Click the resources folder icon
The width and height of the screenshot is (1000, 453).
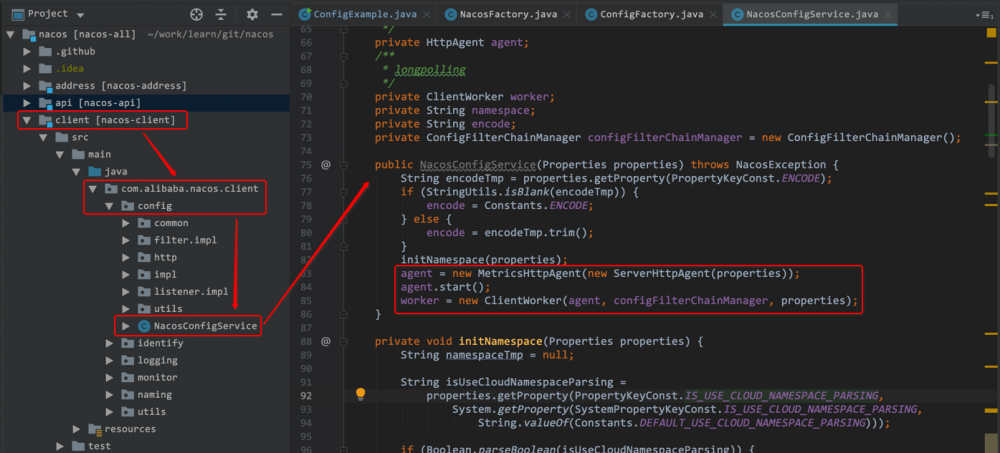pos(94,429)
